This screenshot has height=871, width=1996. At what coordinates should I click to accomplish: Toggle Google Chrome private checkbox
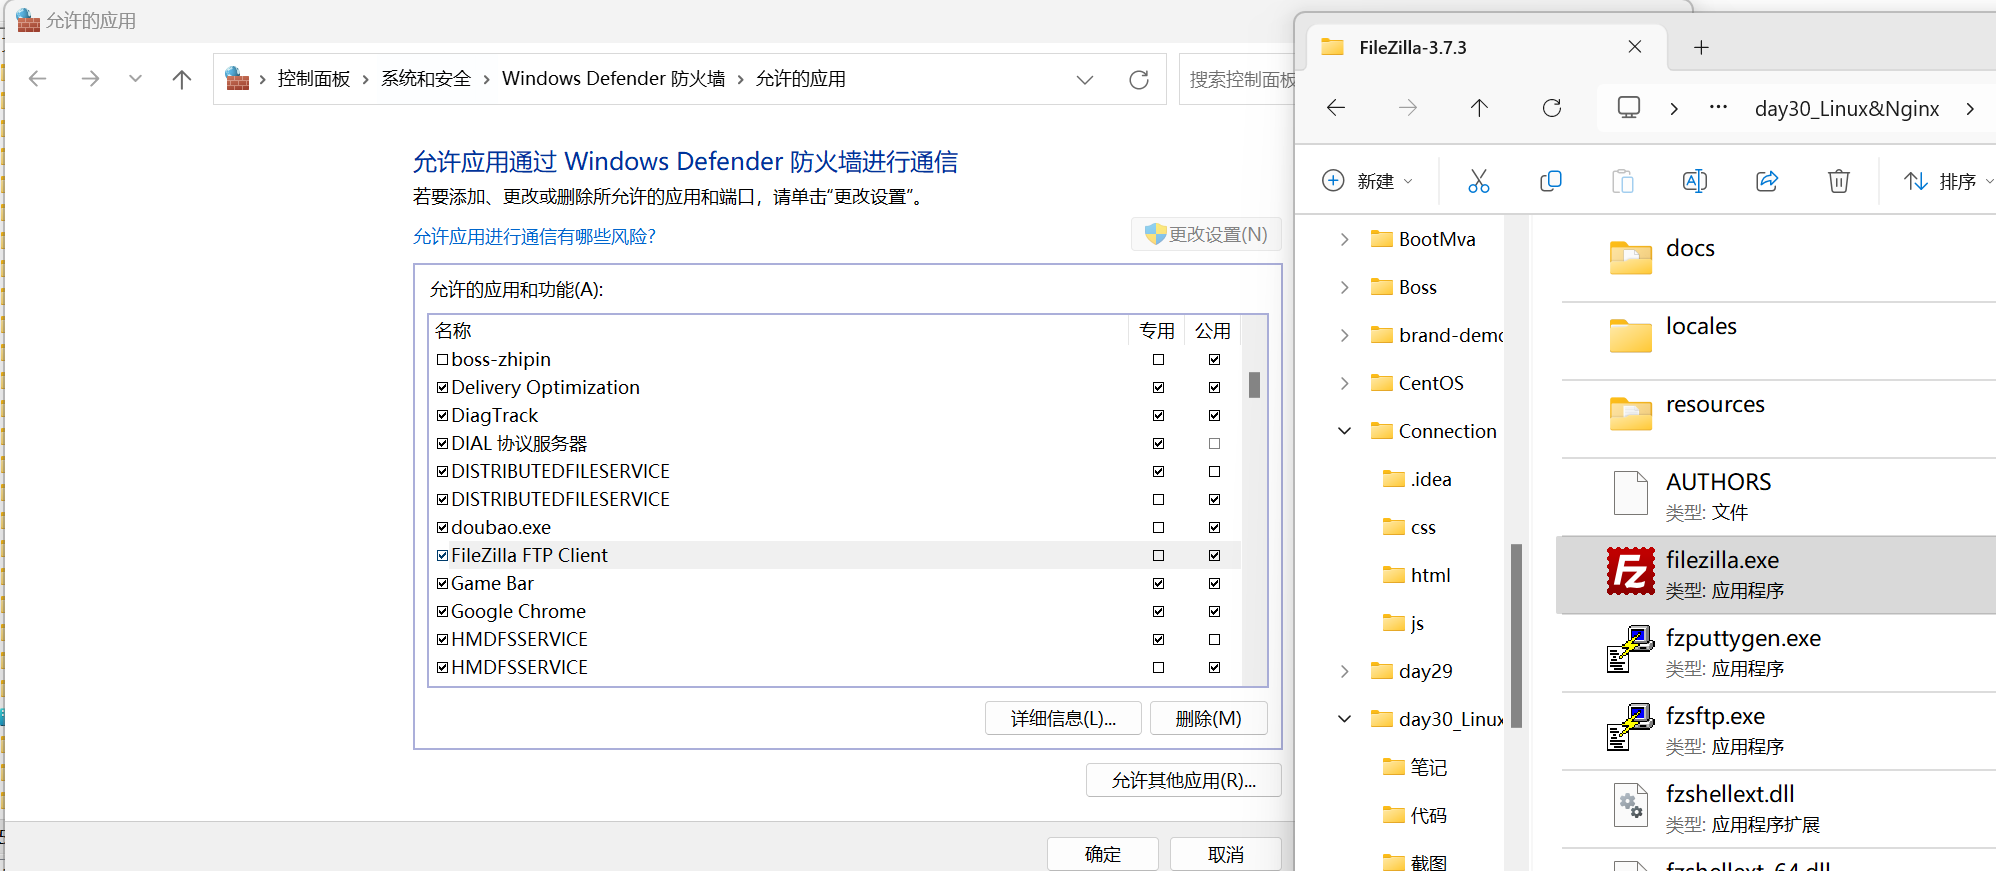1158,611
